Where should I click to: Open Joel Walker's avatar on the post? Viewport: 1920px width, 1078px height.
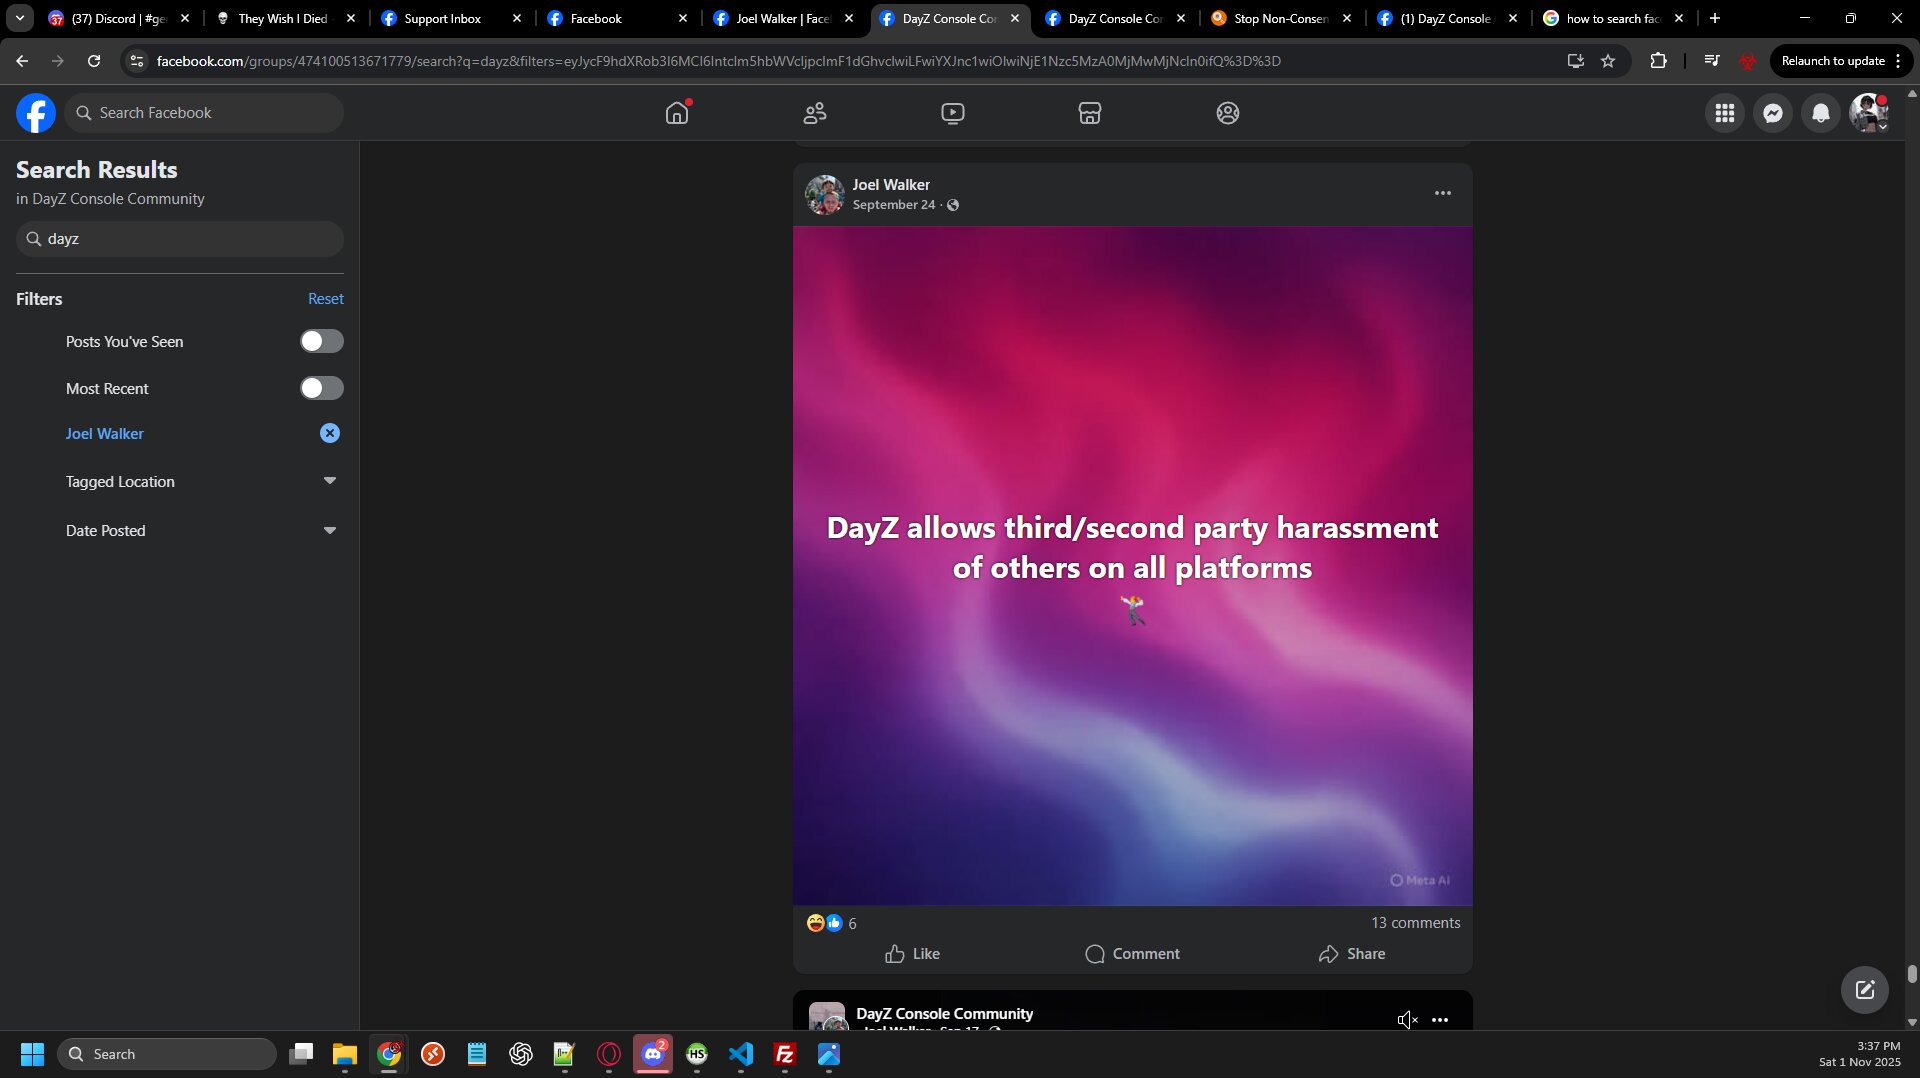click(825, 195)
